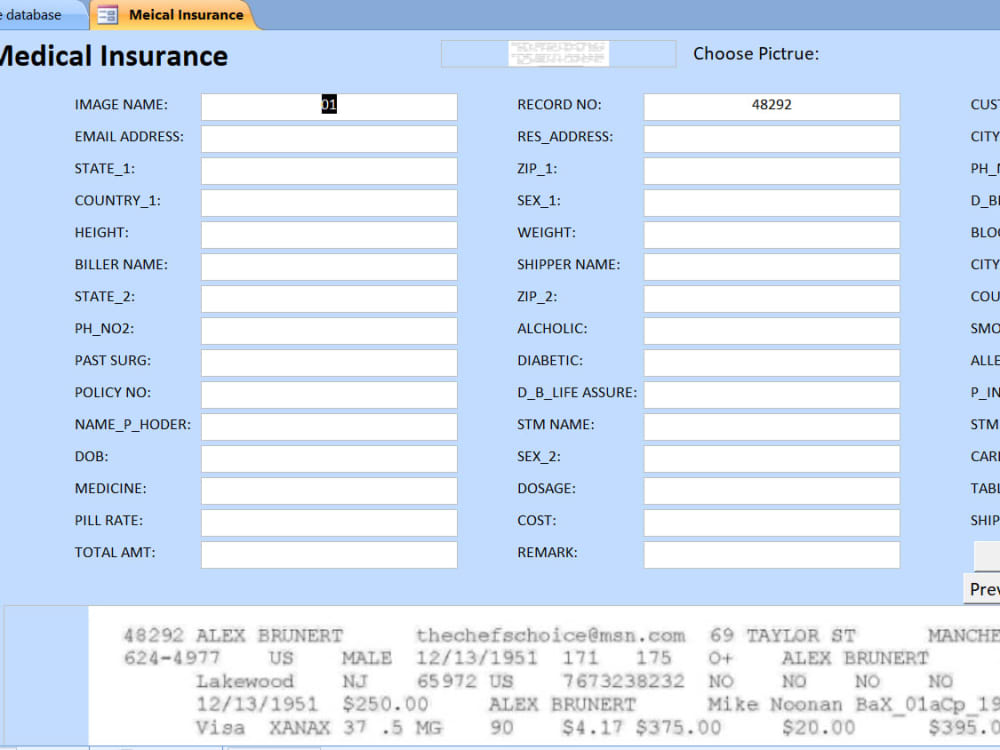Viewport: 1000px width, 750px height.
Task: Click the IMAGE NAME label
Action: click(121, 105)
